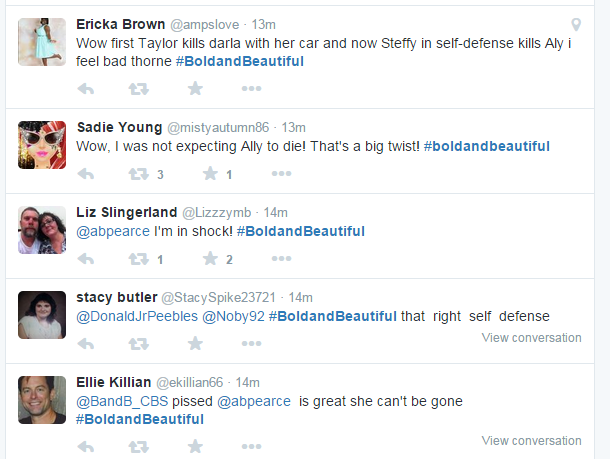Reply to Ellie Killian's tweet
Image resolution: width=610 pixels, height=459 pixels.
pos(86,447)
